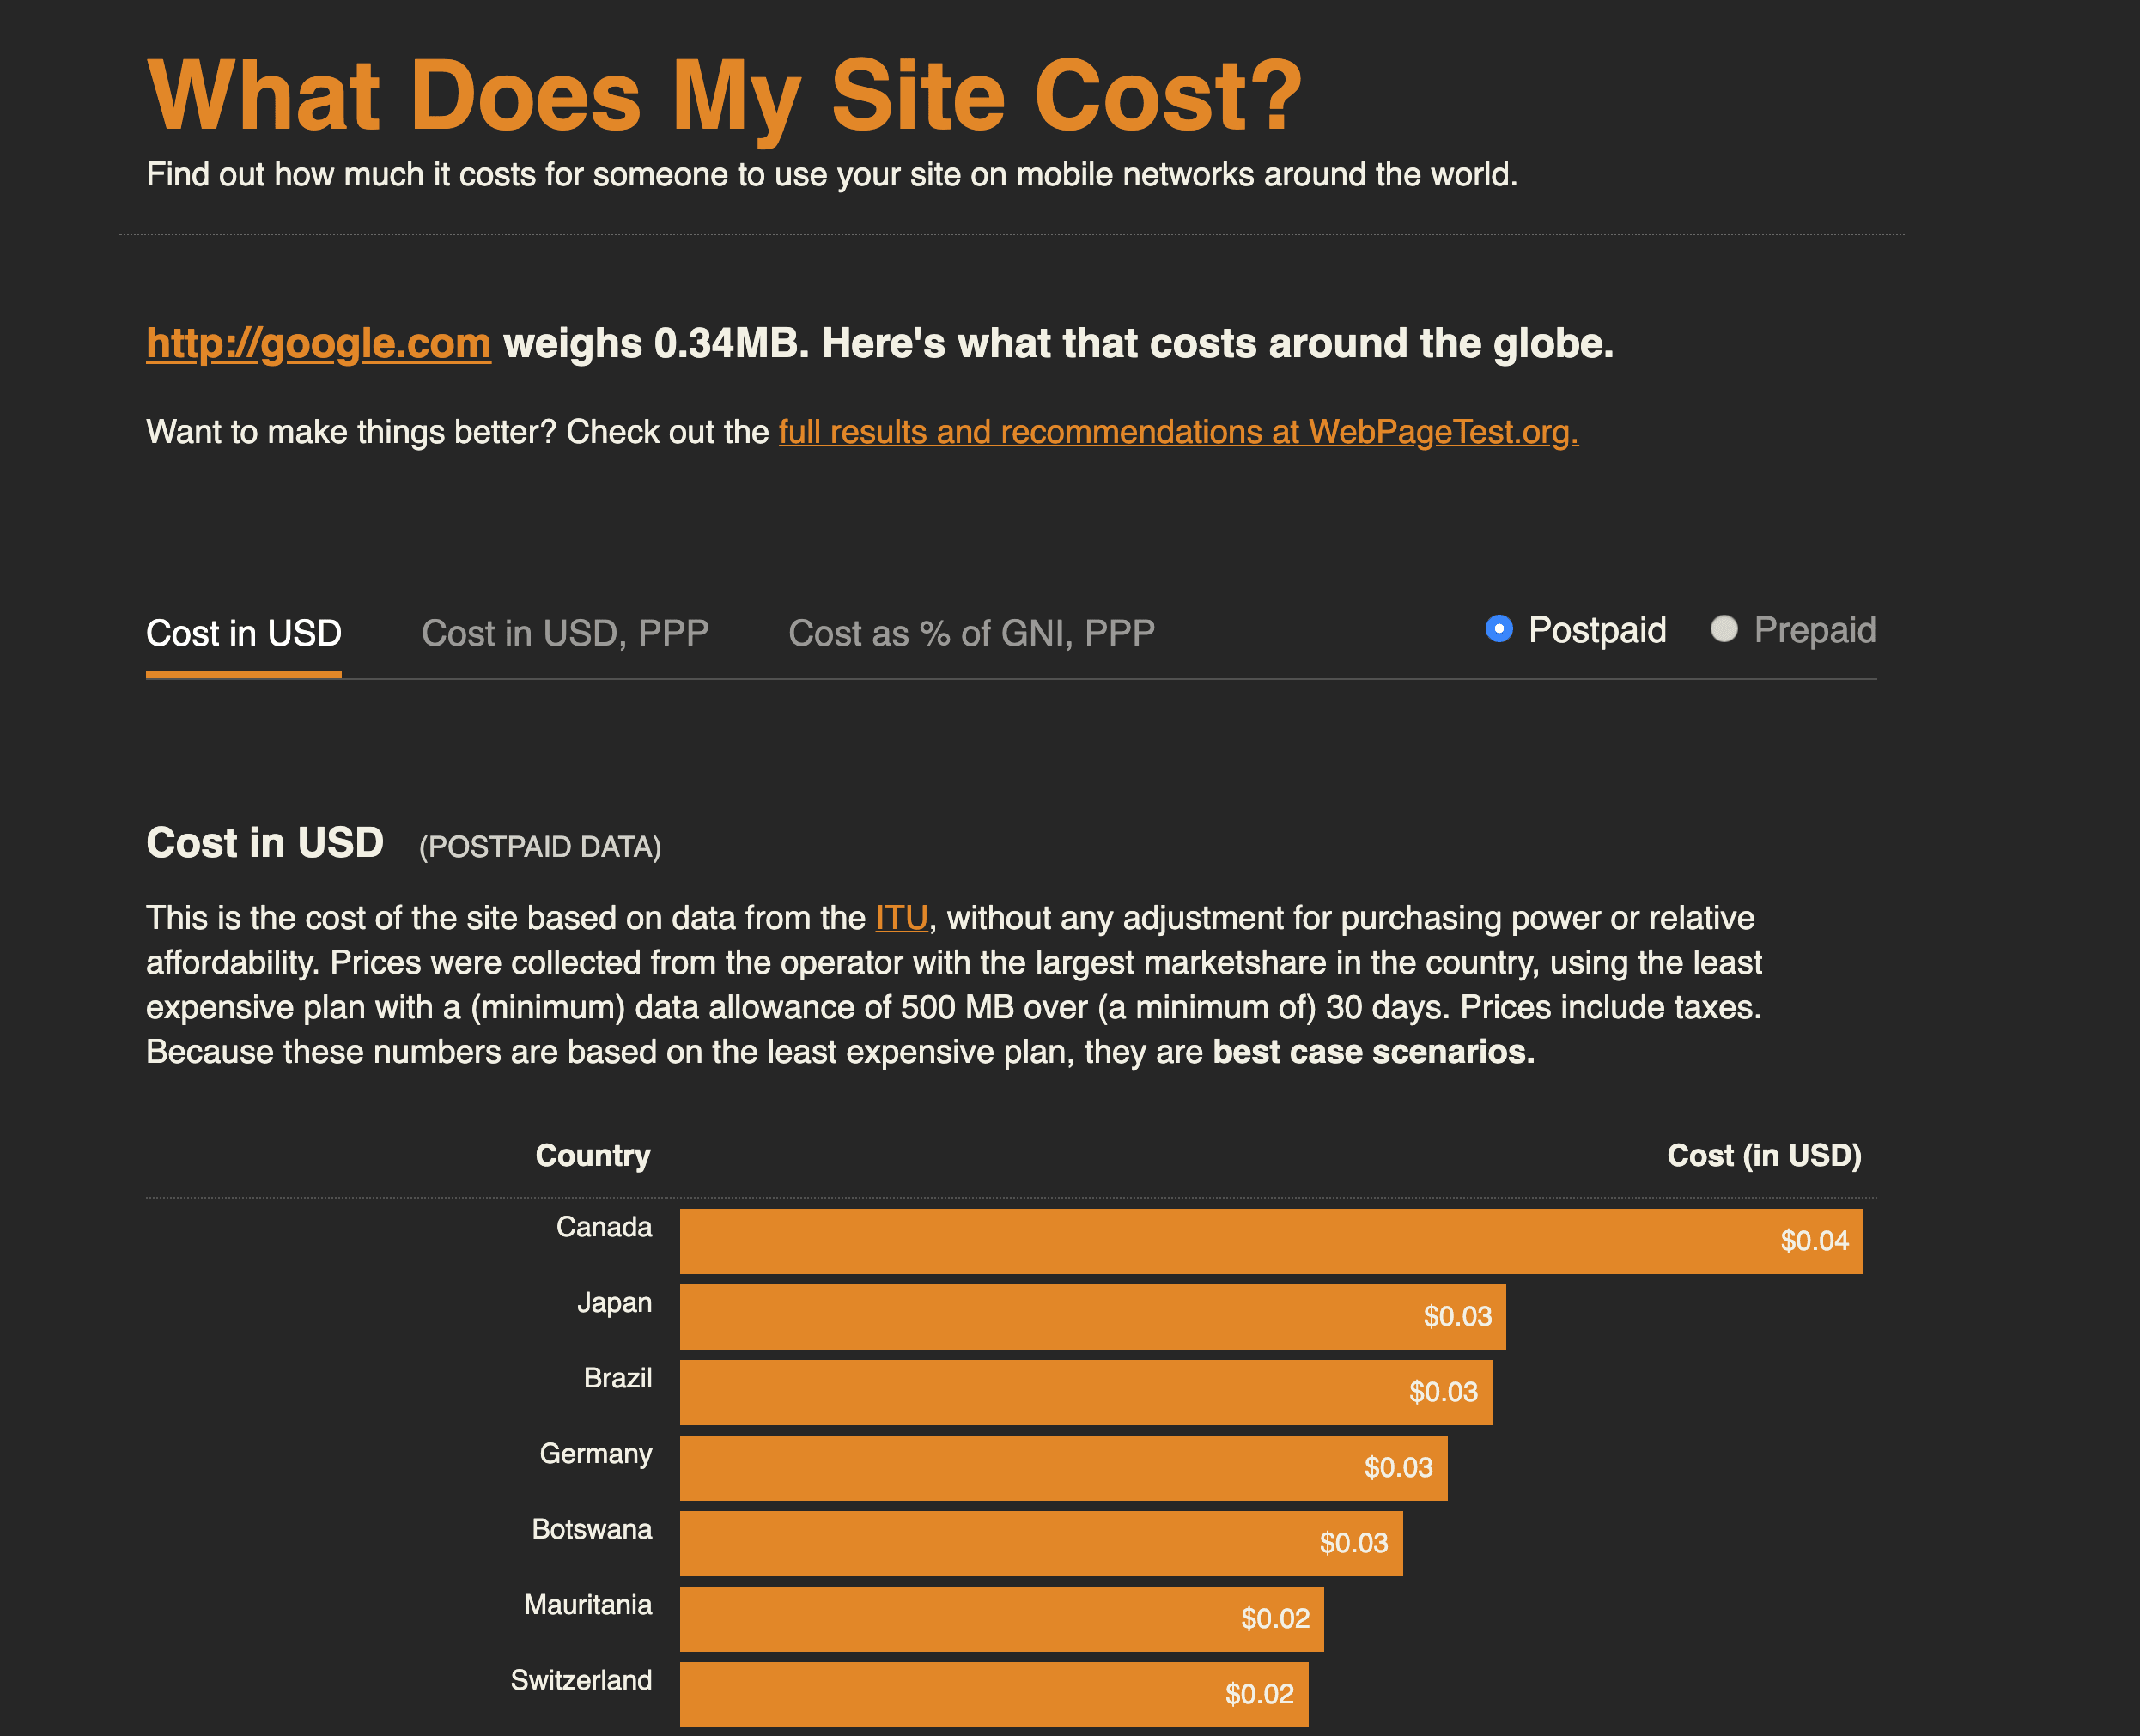Viewport: 2140px width, 1736px height.
Task: Open the Cost in USD, PPP tab
Action: click(565, 633)
